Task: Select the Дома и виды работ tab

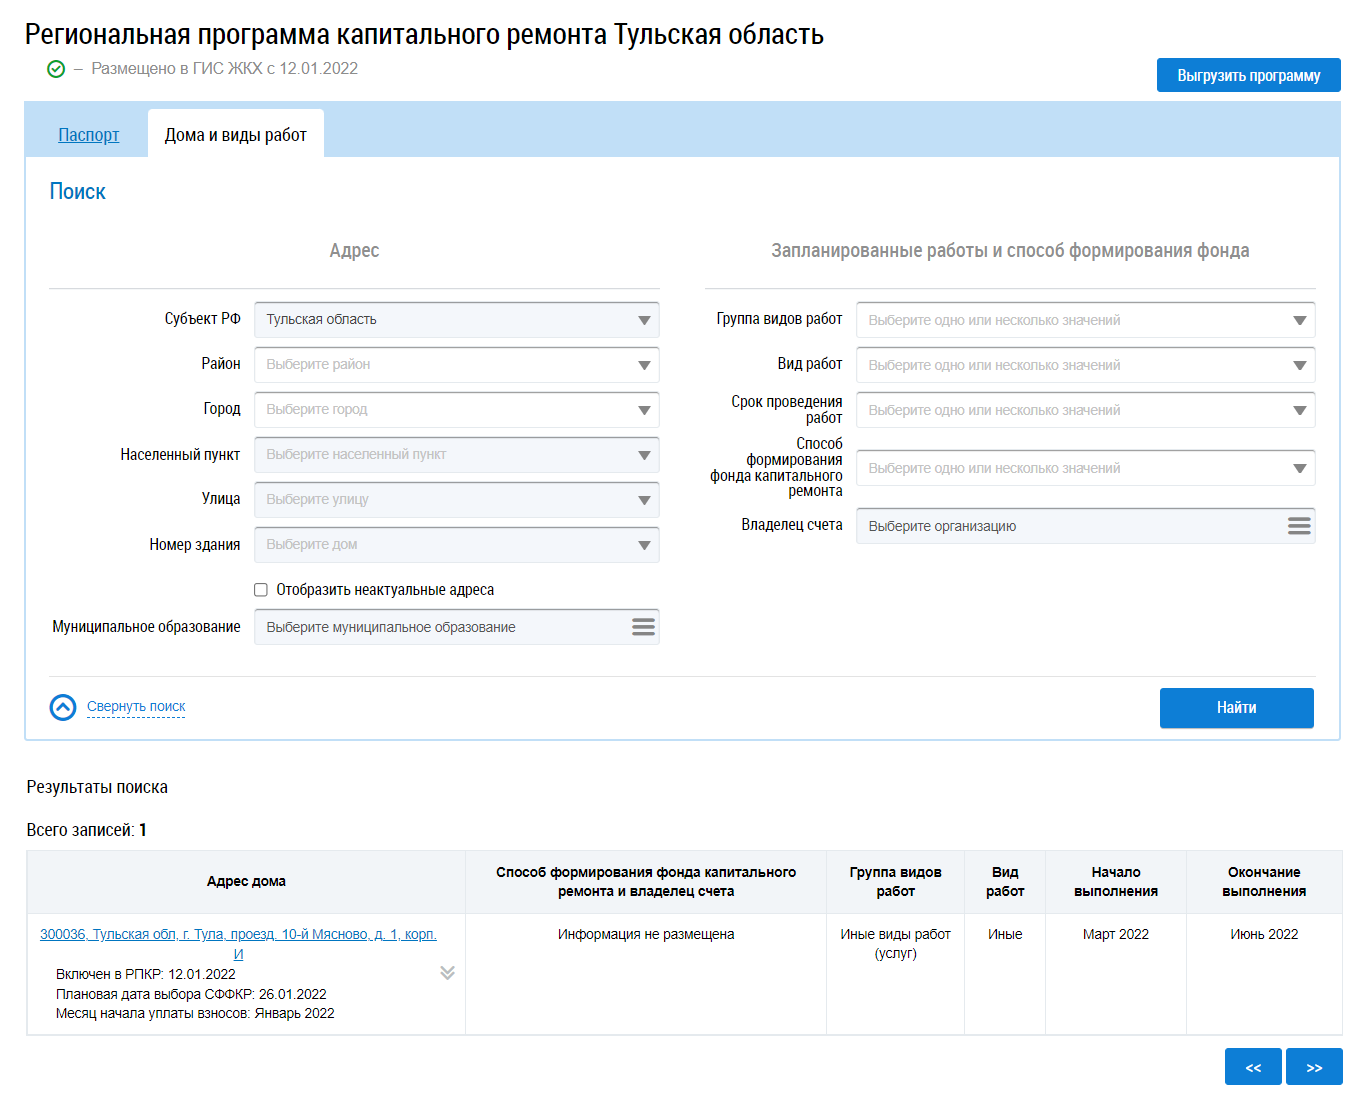Action: click(236, 135)
